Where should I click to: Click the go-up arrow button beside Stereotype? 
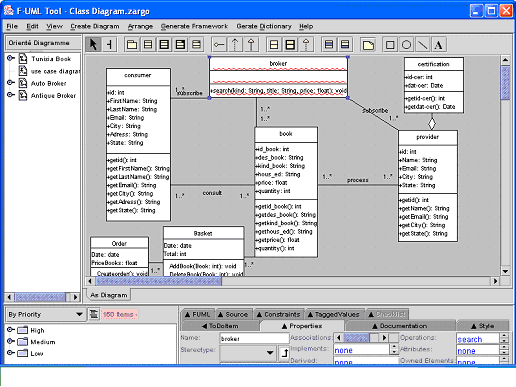click(284, 353)
